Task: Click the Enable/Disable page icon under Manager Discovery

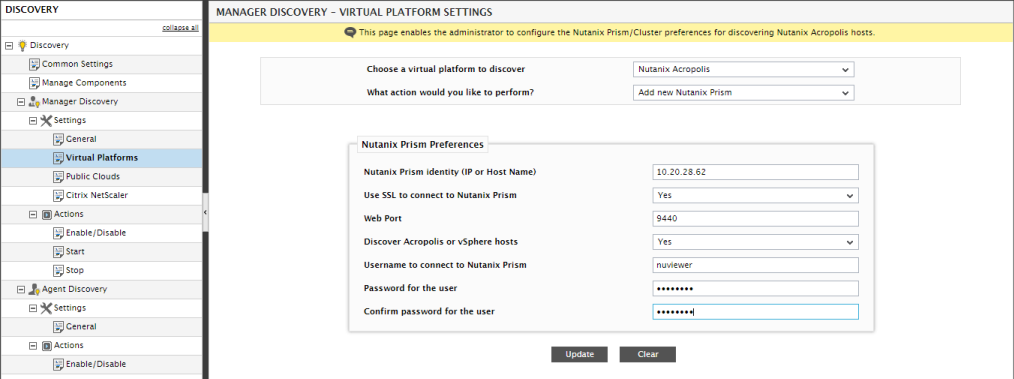Action: pyautogui.click(x=58, y=233)
